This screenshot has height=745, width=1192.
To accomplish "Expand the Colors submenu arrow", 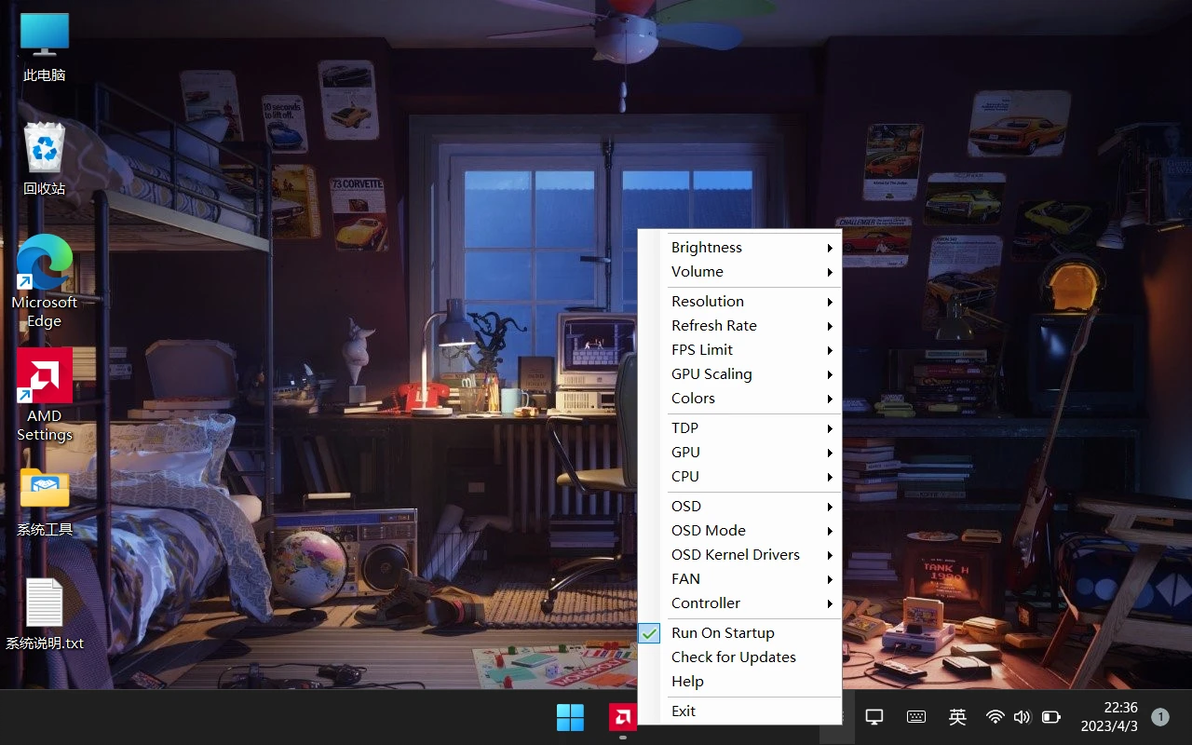I will coord(830,399).
